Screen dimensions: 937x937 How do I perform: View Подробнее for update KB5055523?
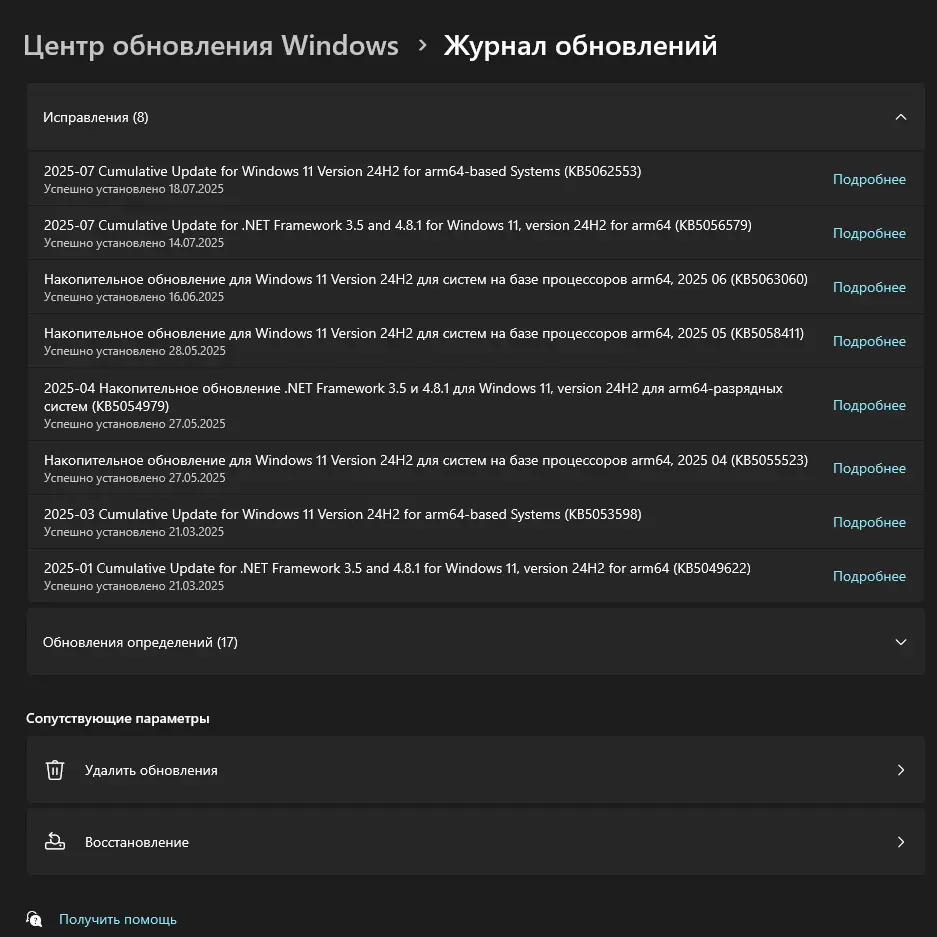(x=869, y=469)
